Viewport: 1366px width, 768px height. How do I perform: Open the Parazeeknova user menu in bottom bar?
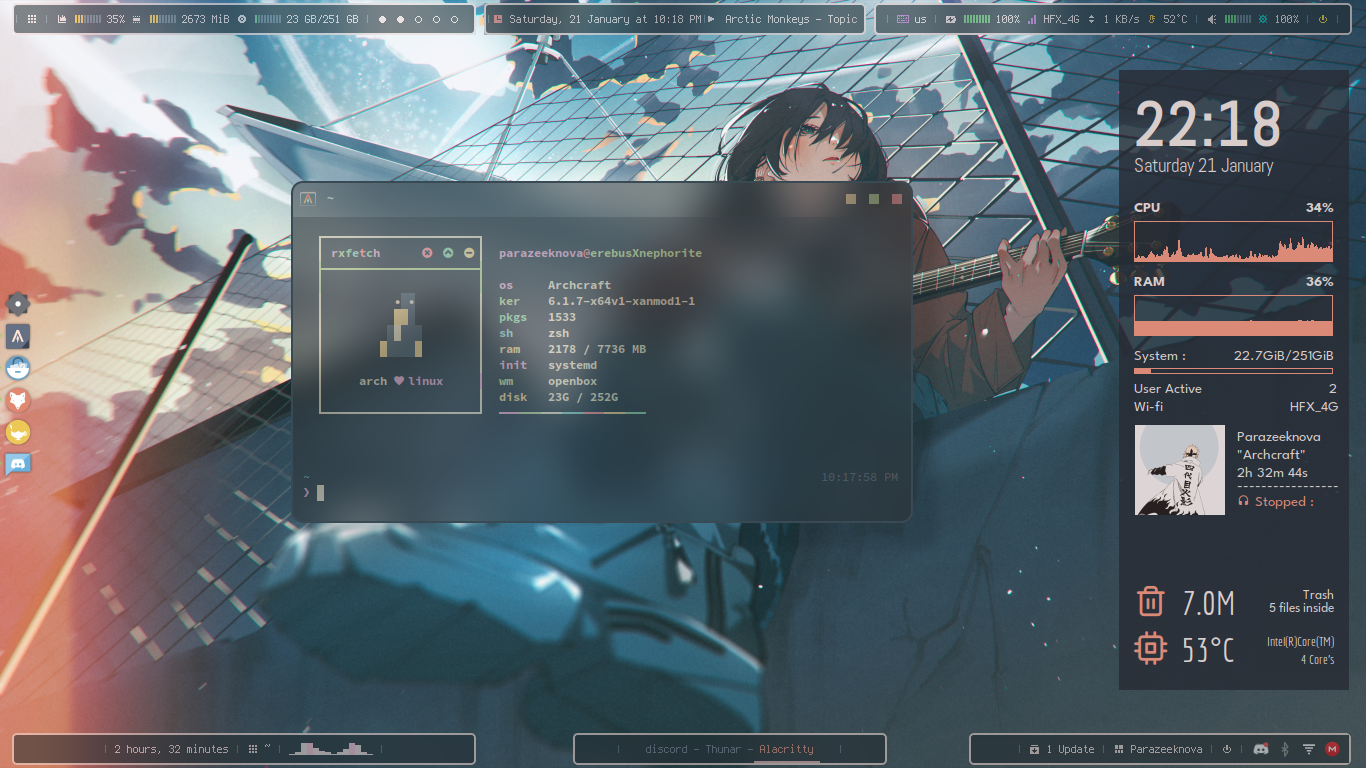coord(1160,749)
